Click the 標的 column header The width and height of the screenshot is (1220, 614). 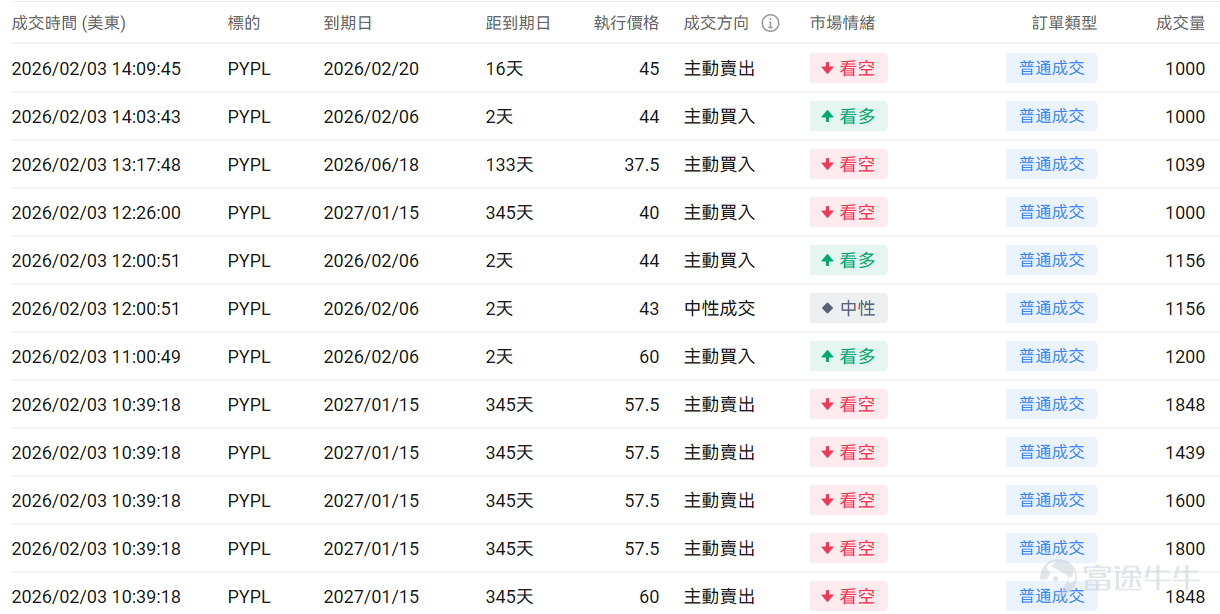tap(244, 23)
